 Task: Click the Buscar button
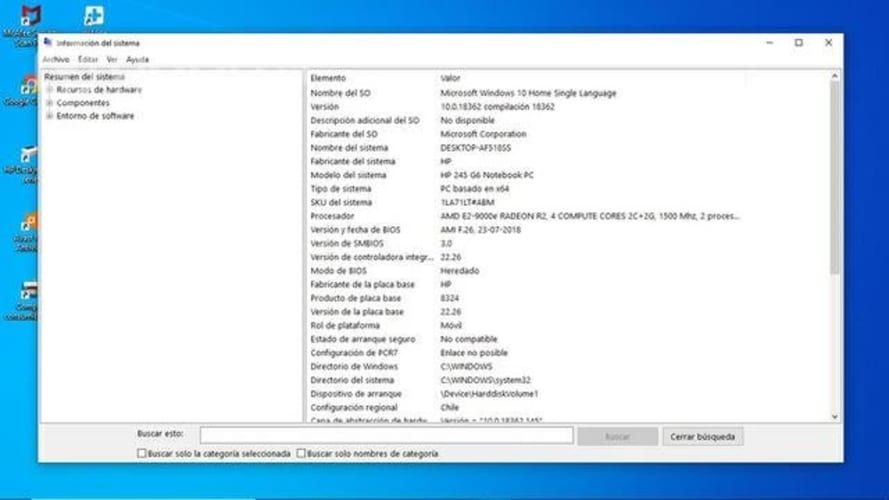tap(617, 437)
